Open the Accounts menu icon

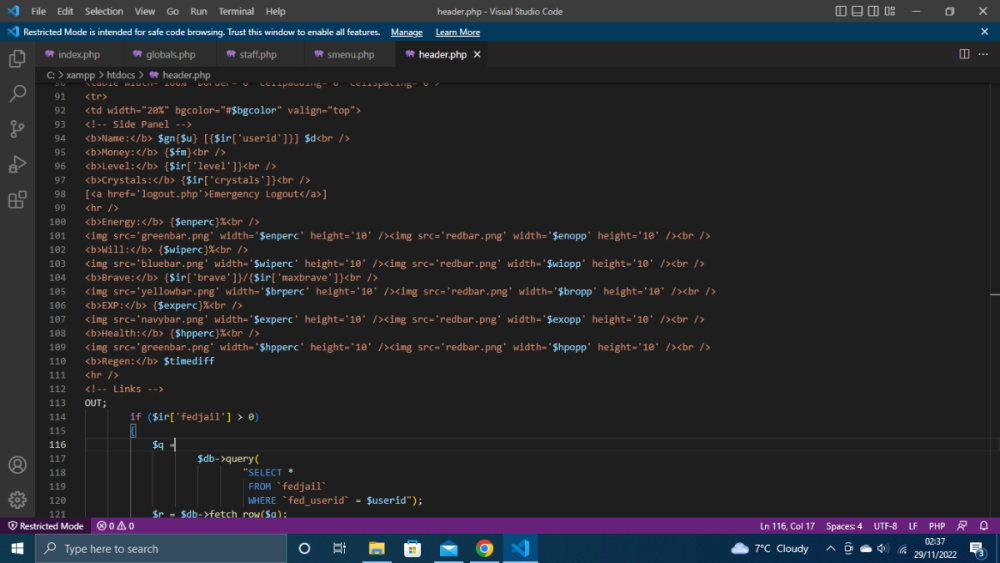[17, 465]
